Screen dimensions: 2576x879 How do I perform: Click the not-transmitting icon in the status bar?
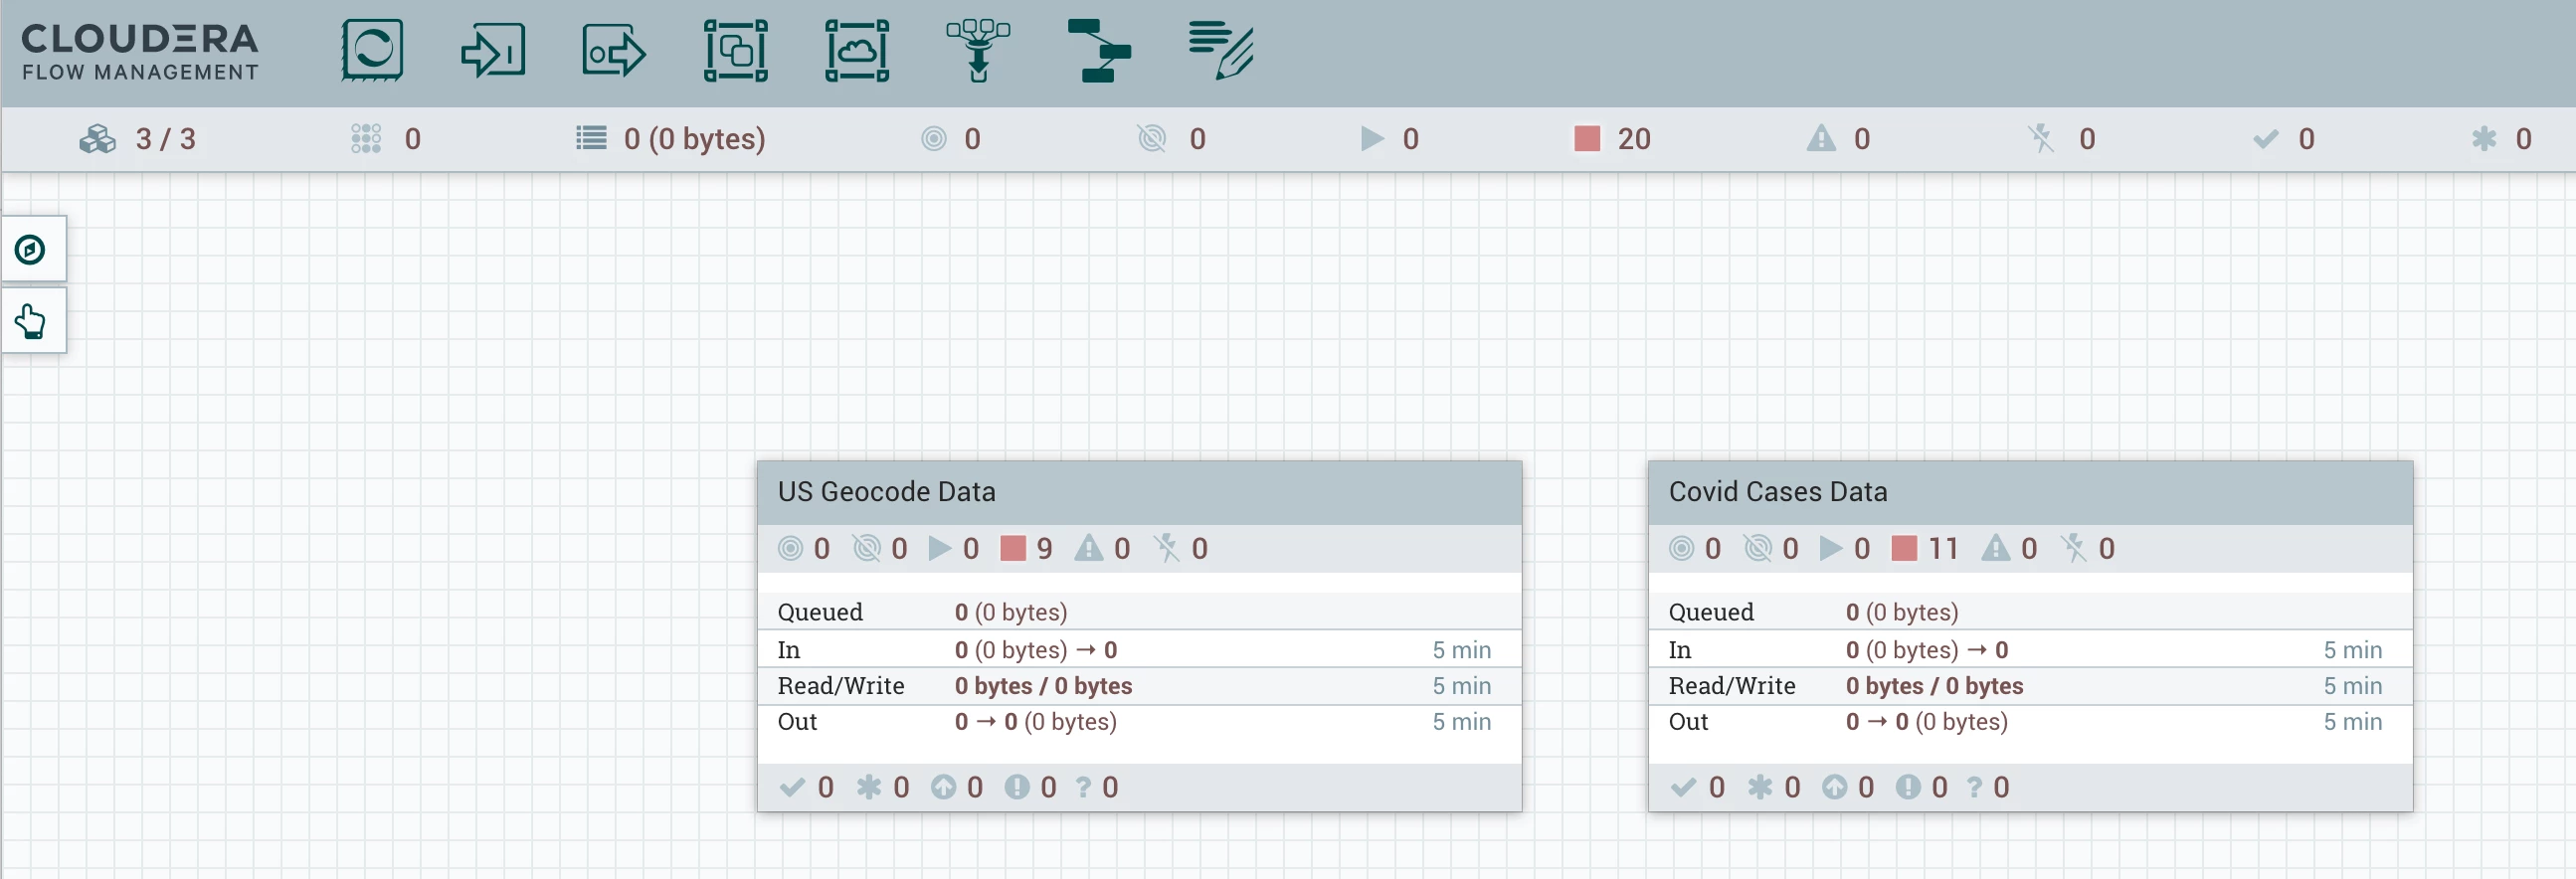point(1152,138)
